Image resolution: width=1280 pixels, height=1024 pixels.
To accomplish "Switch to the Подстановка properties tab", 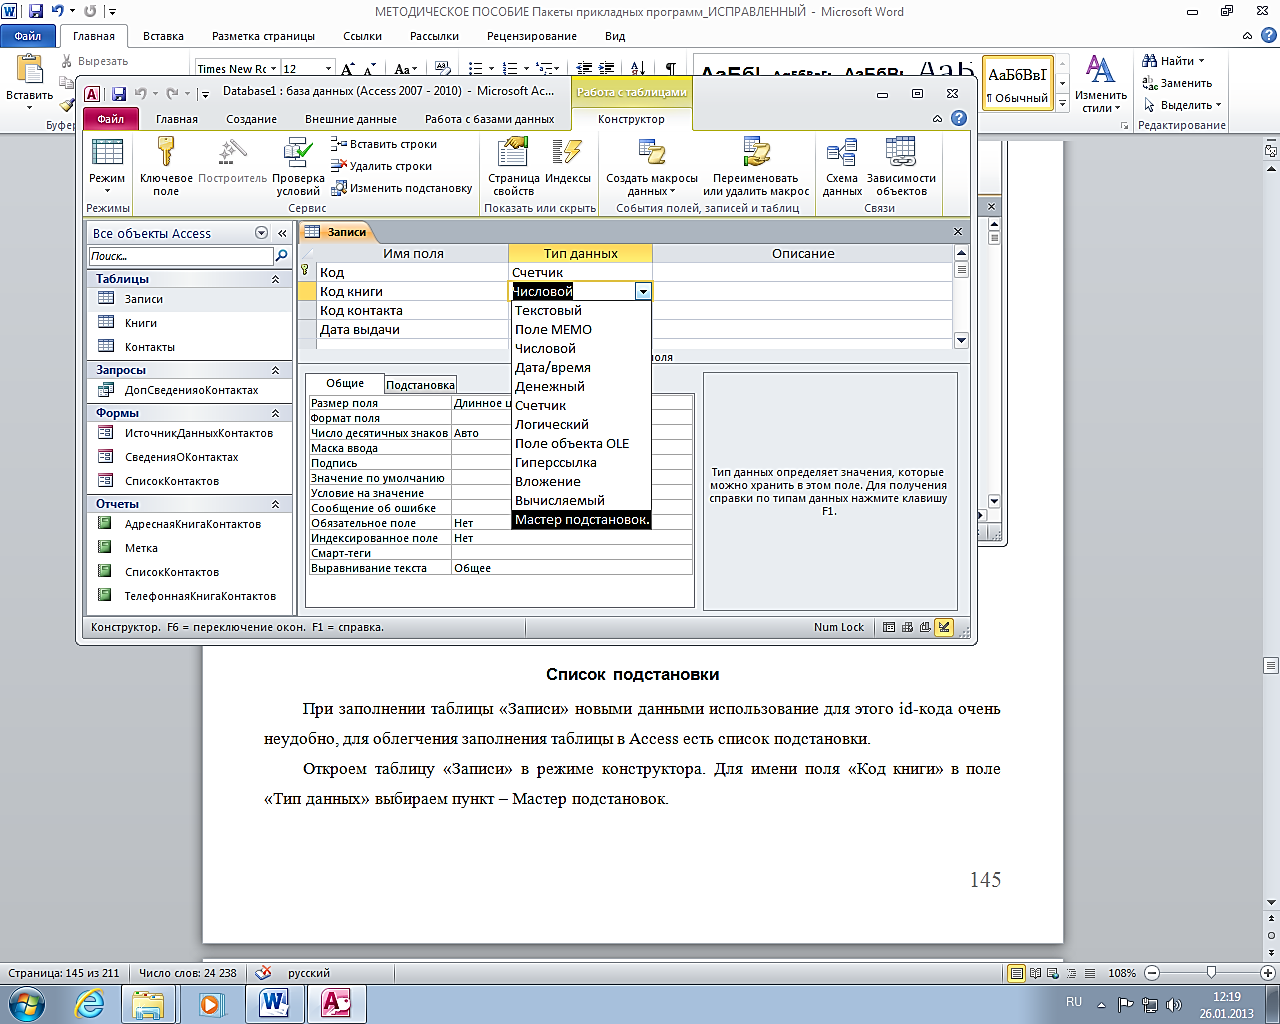I will pos(420,385).
